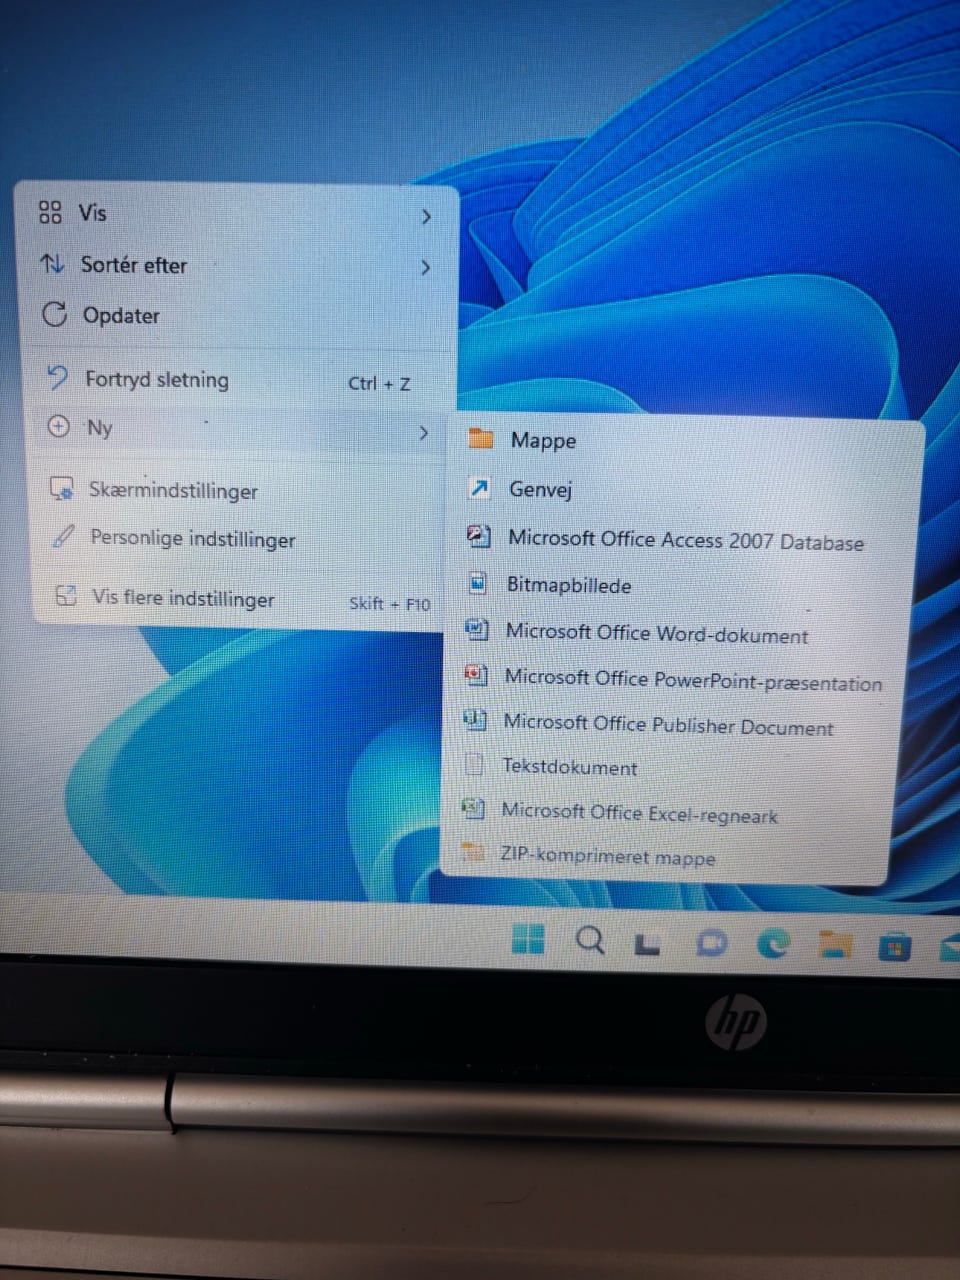Open the Sortér efter menu entry
The image size is (960, 1280).
tap(236, 266)
